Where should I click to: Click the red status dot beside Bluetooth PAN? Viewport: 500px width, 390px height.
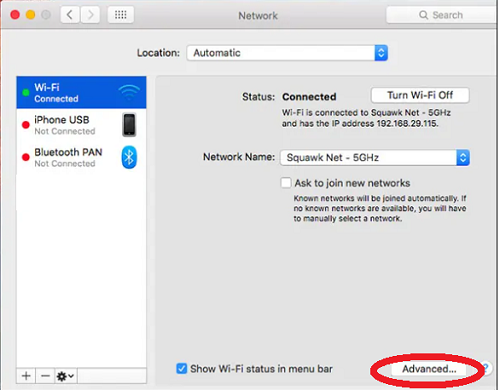click(x=26, y=157)
